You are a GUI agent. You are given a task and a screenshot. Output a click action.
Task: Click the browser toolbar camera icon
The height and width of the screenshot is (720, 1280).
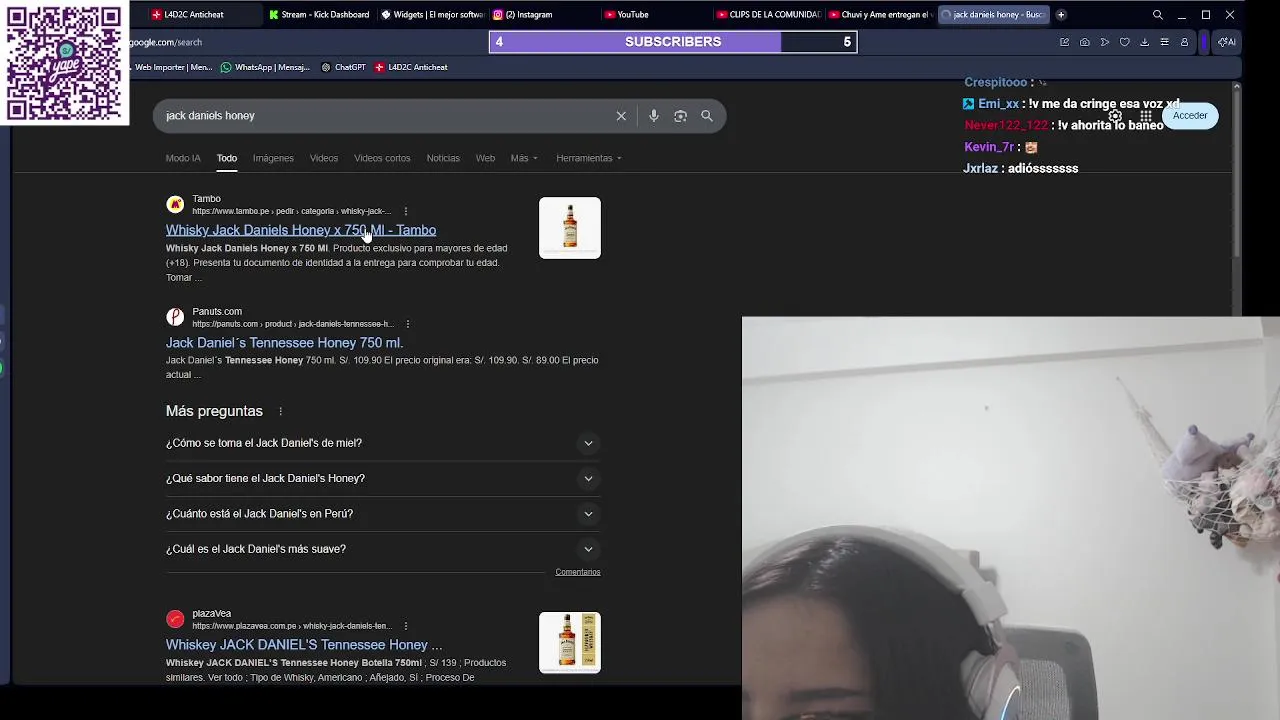pos(1084,42)
